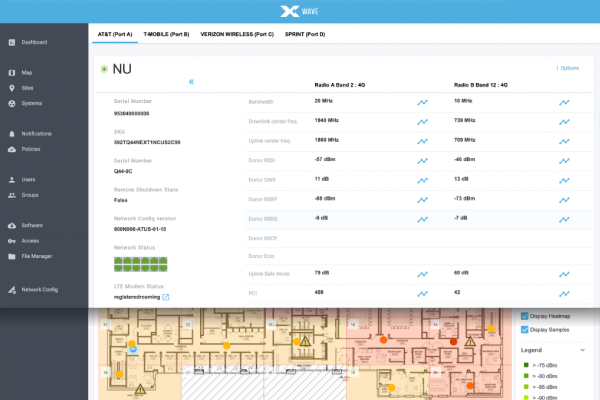Open LTE Modem Status external link icon
The width and height of the screenshot is (600, 400).
[166, 297]
